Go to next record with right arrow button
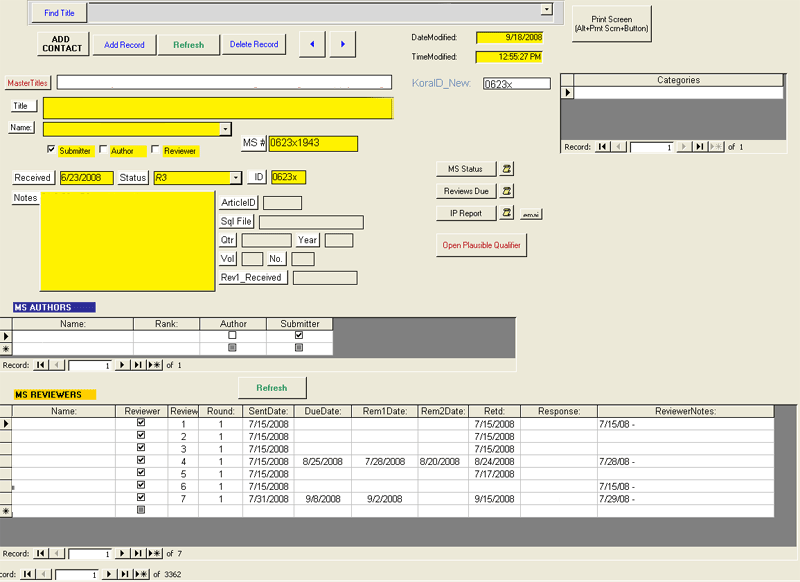800x582 pixels. click(343, 44)
